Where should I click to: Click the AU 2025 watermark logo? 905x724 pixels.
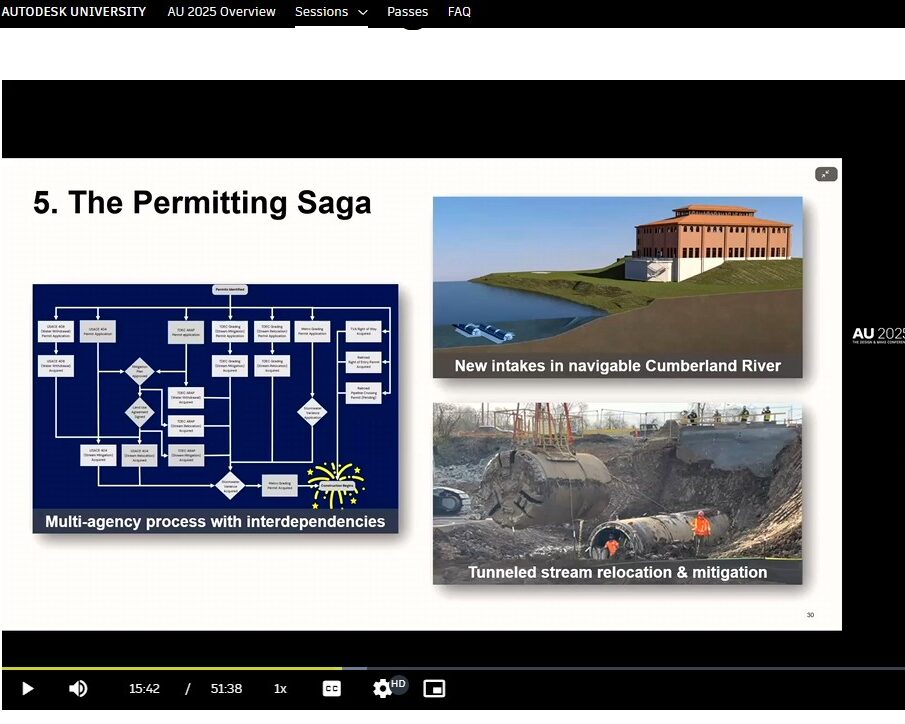click(x=878, y=335)
